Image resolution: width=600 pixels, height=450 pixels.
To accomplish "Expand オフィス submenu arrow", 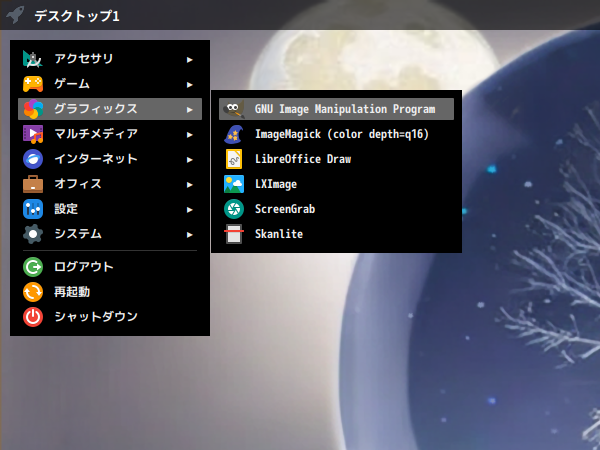I will click(189, 185).
